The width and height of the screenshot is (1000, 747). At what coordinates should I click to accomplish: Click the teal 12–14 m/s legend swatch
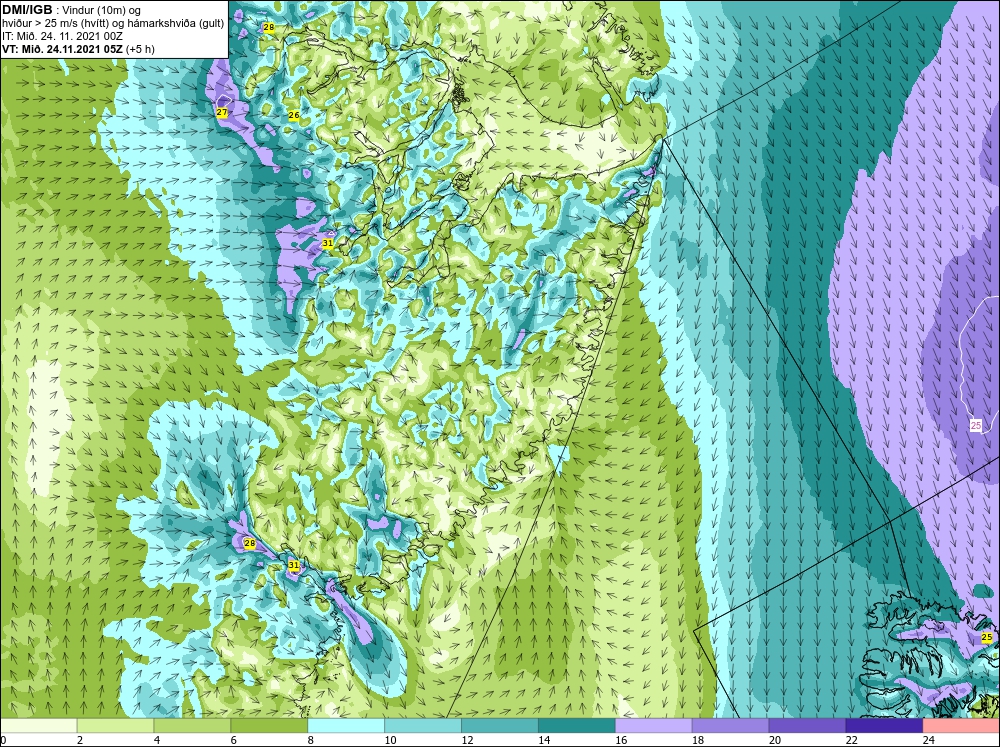(500, 725)
